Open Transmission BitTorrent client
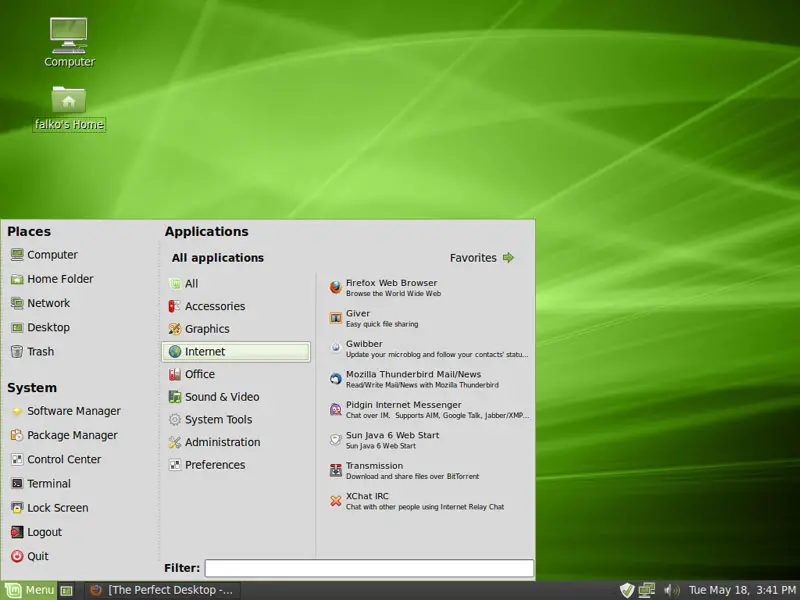Screen dimensions: 800x600 [x=404, y=470]
